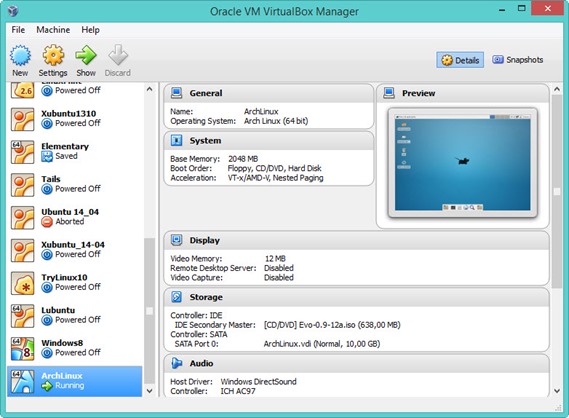569x418 pixels.
Task: Click the Saved state icon under Elementary
Action: coord(47,156)
